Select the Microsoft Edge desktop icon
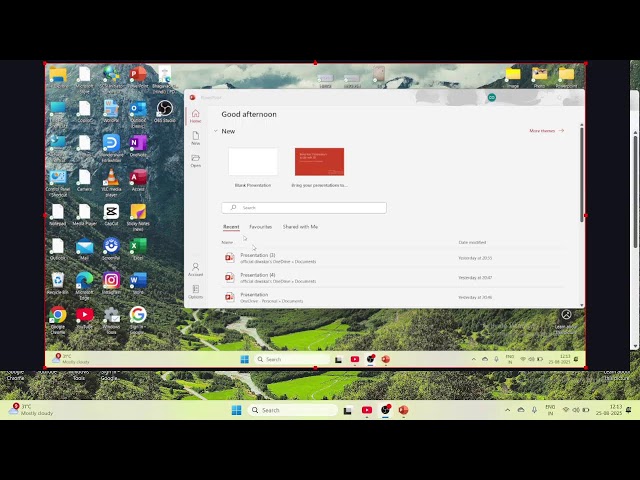This screenshot has width=640, height=480. tap(84, 285)
